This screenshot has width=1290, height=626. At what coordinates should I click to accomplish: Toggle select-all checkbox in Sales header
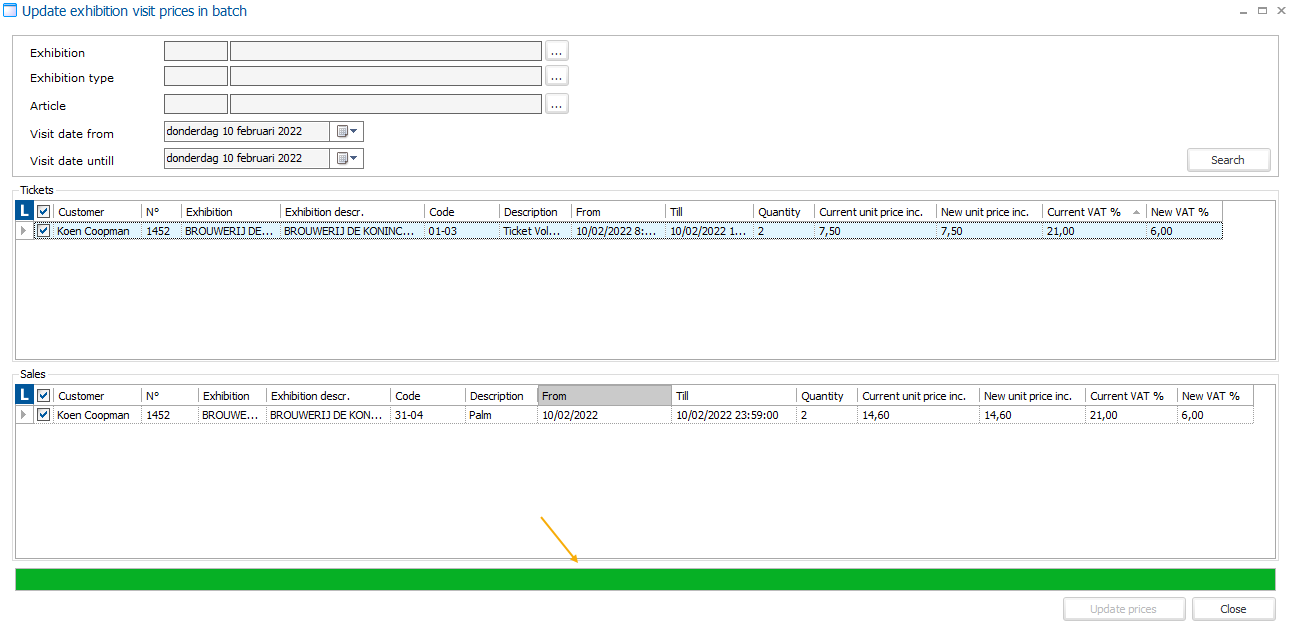[x=43, y=396]
